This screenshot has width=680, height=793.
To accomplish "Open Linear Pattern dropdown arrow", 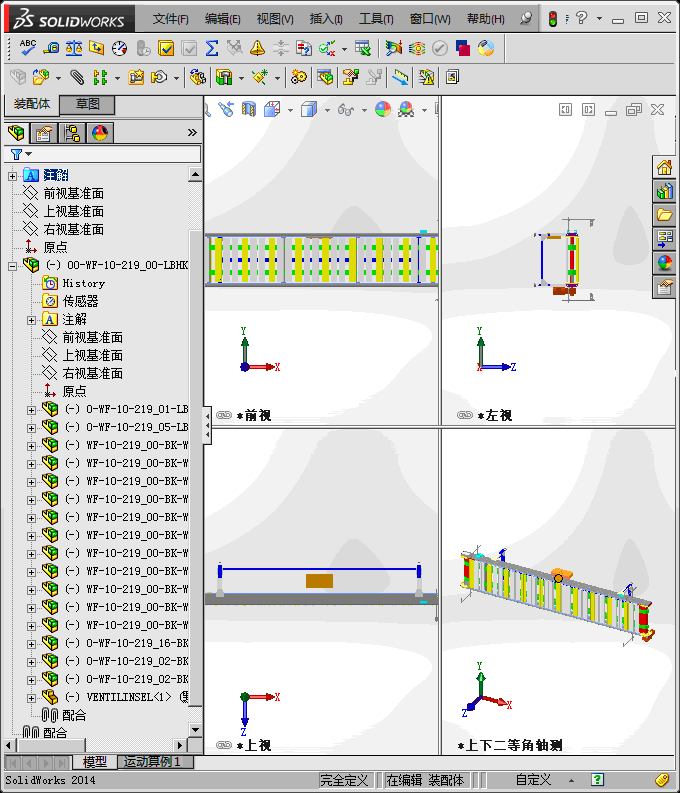I will point(117,78).
